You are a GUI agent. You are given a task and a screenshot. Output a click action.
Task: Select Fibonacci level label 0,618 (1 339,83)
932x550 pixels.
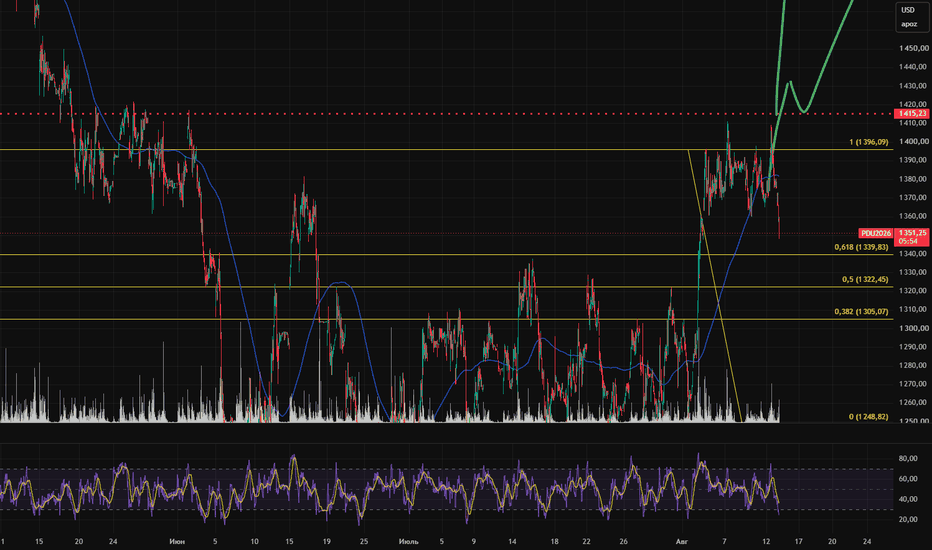pos(861,247)
